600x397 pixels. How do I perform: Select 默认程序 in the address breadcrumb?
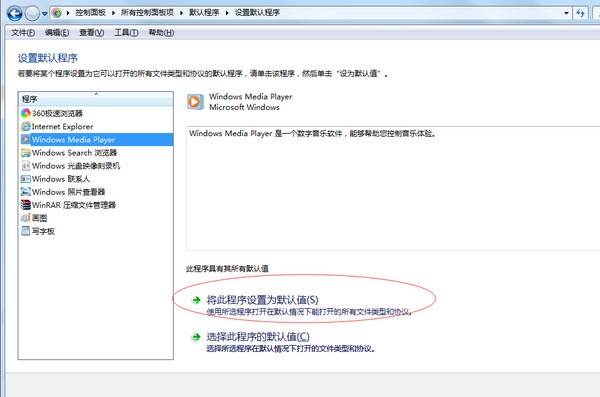(x=204, y=13)
